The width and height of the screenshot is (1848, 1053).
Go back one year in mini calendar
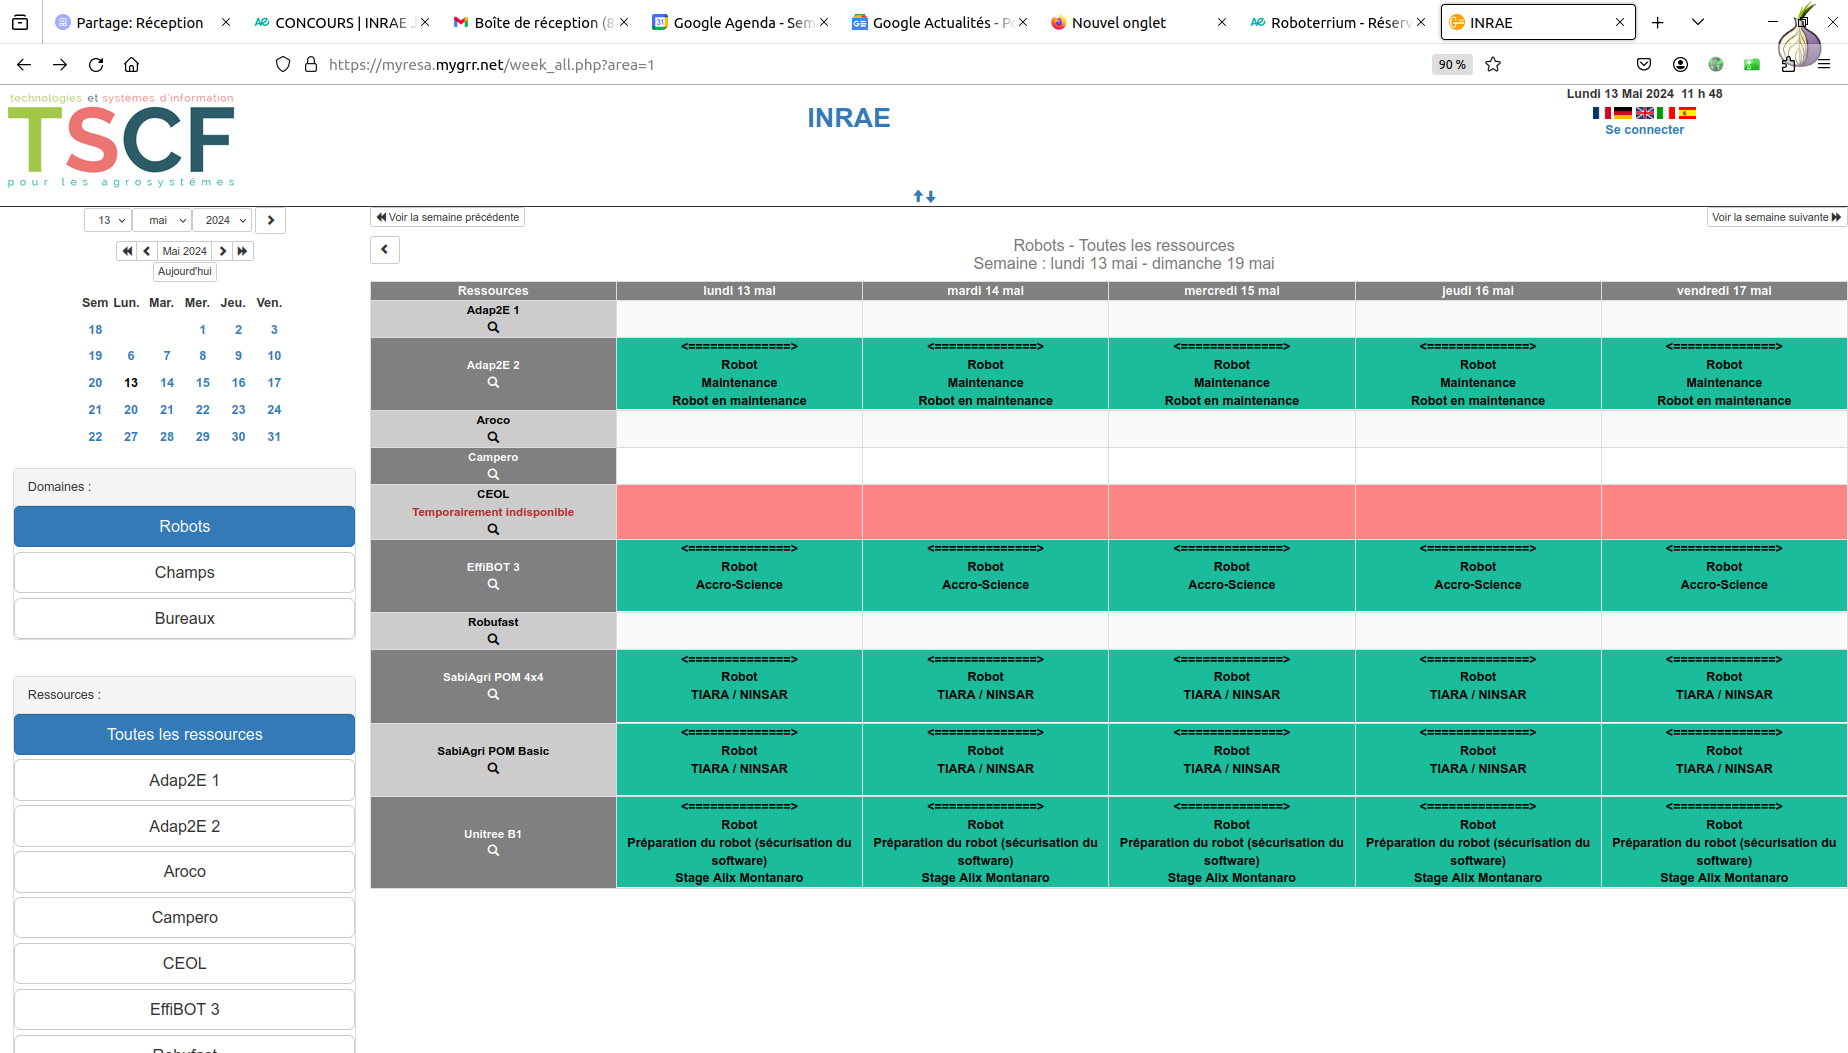[x=127, y=251]
